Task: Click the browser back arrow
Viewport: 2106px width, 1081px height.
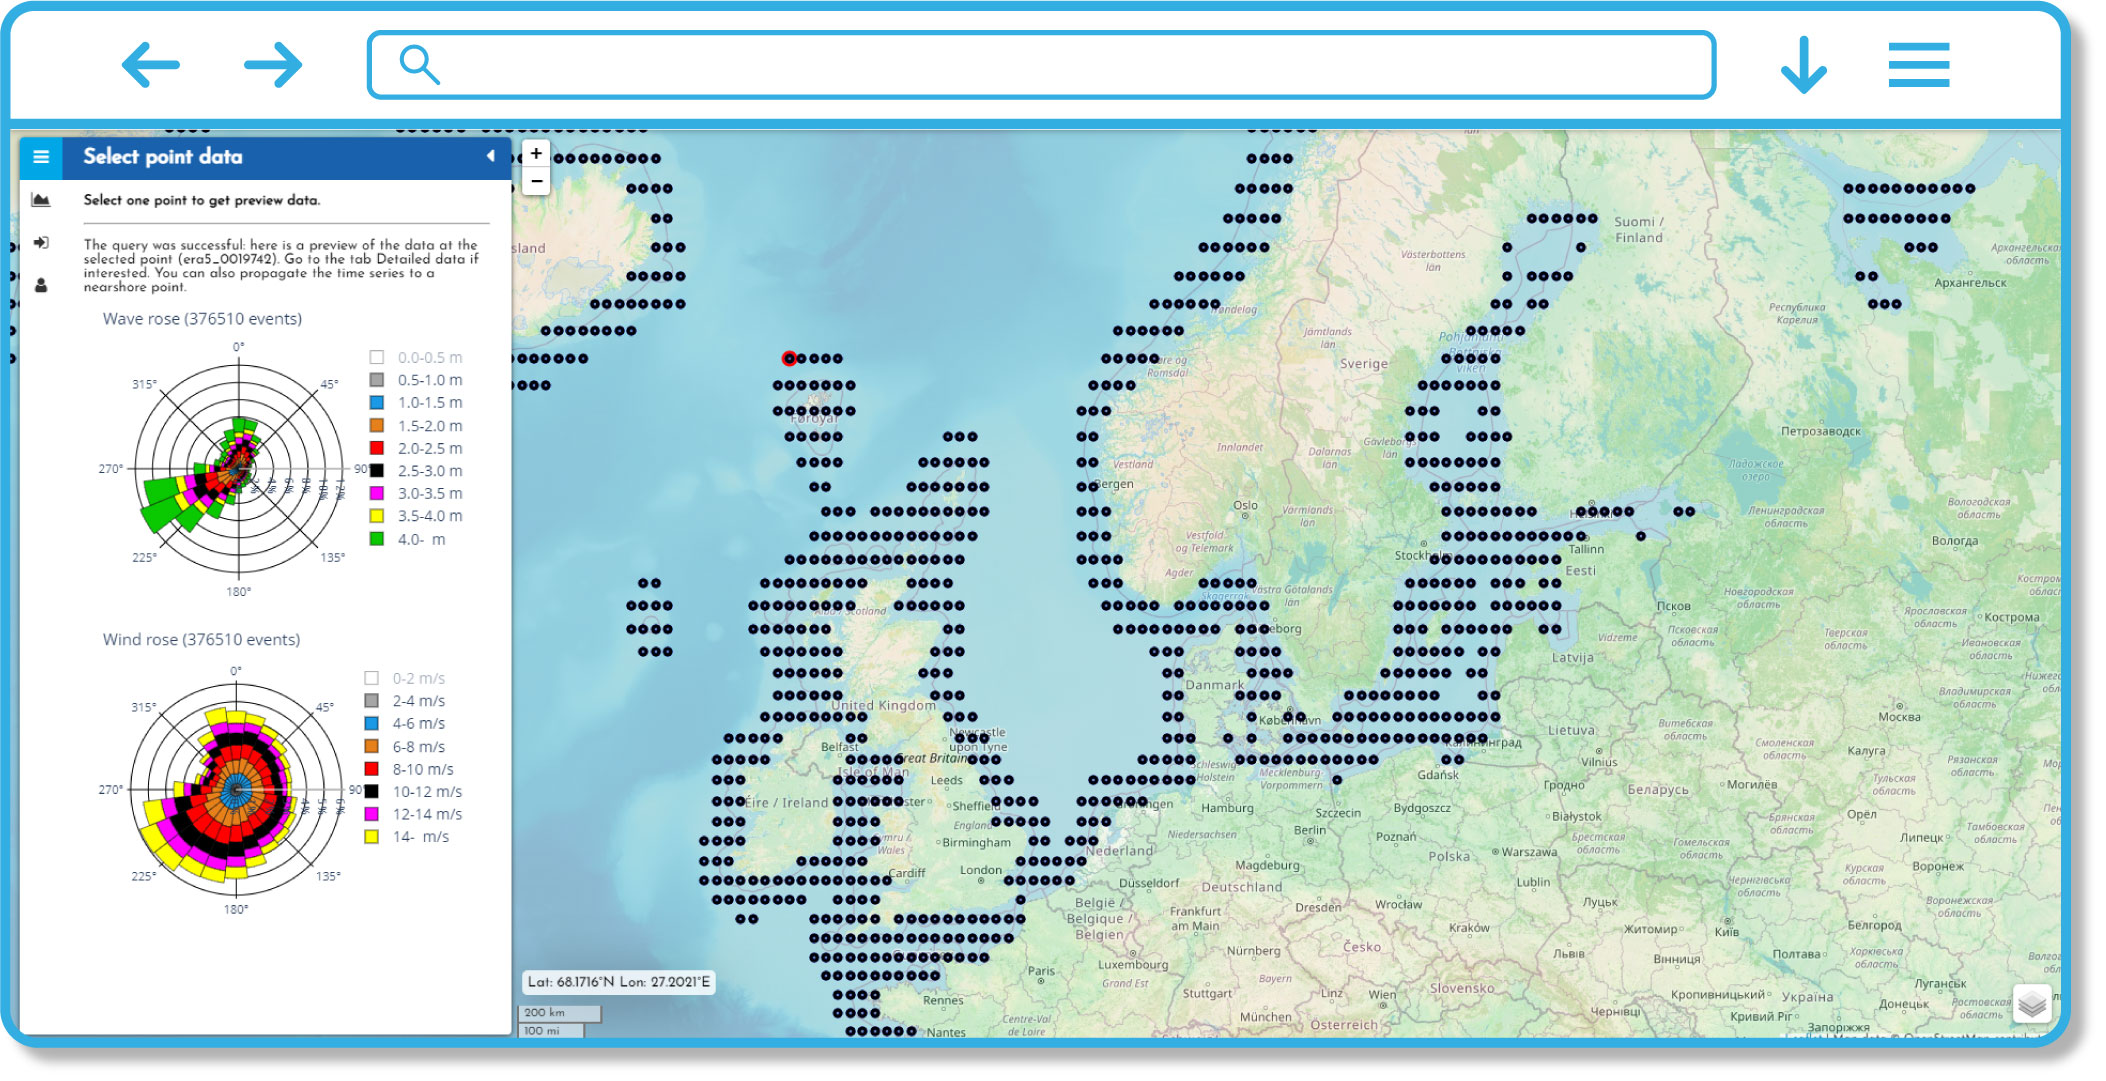Action: [151, 65]
